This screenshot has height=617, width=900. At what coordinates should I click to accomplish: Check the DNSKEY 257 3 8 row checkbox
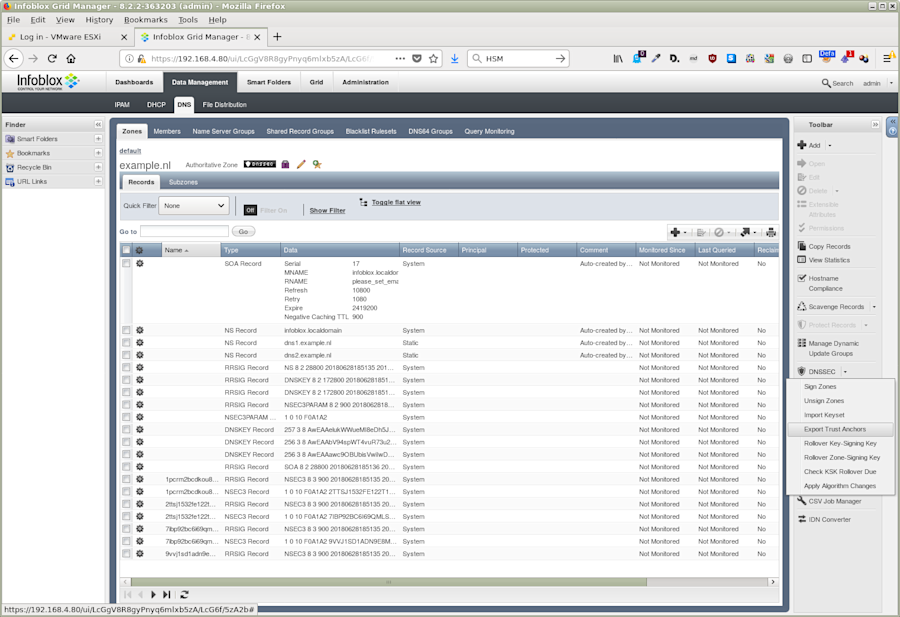126,429
